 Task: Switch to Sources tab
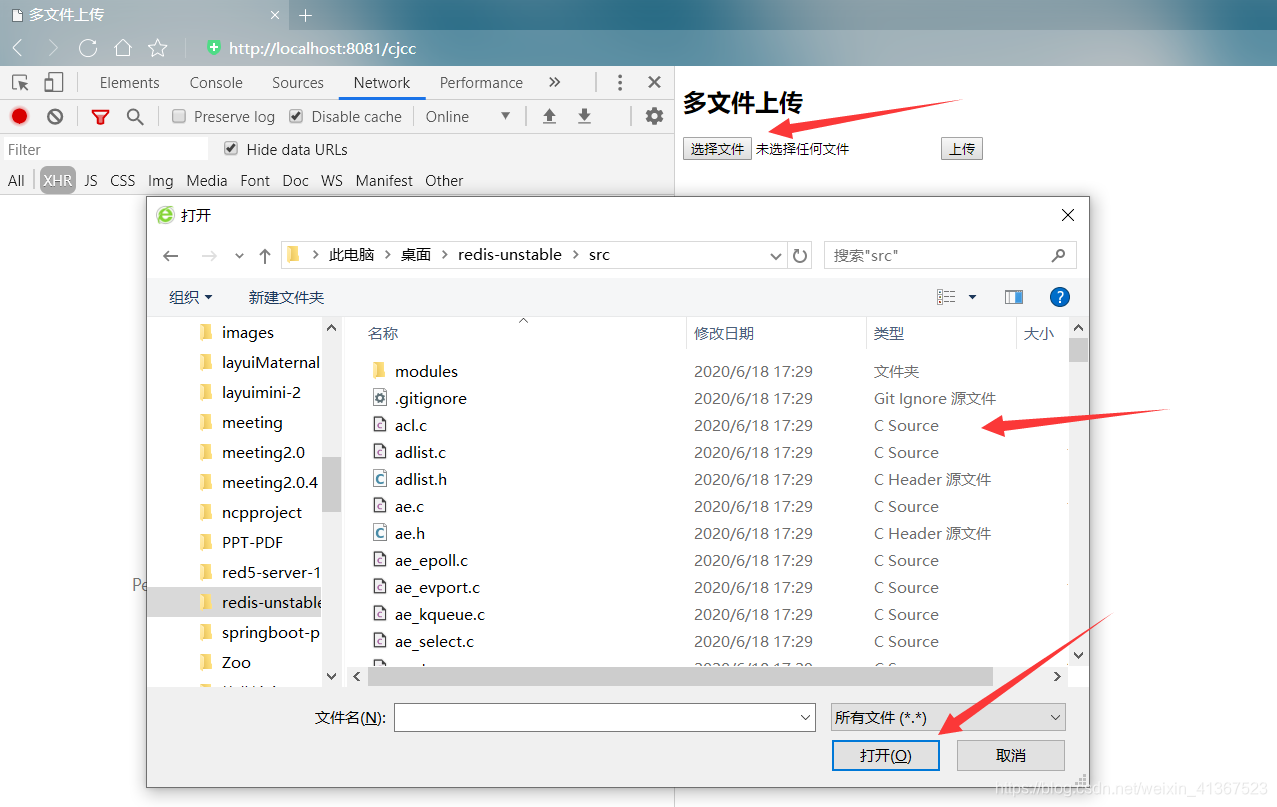pyautogui.click(x=298, y=83)
